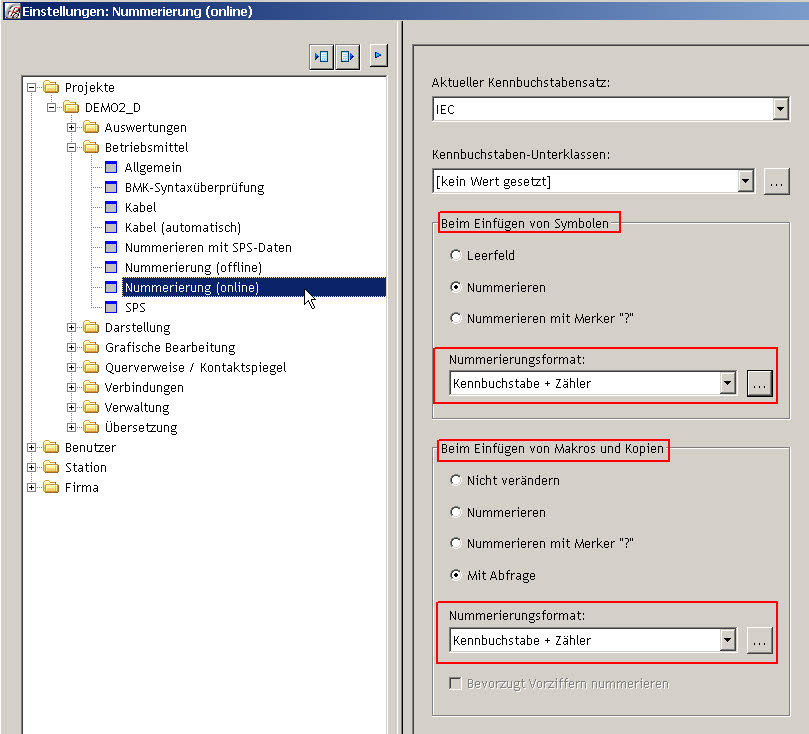809x734 pixels.
Task: Select Kabel tree entry
Action: (x=140, y=207)
